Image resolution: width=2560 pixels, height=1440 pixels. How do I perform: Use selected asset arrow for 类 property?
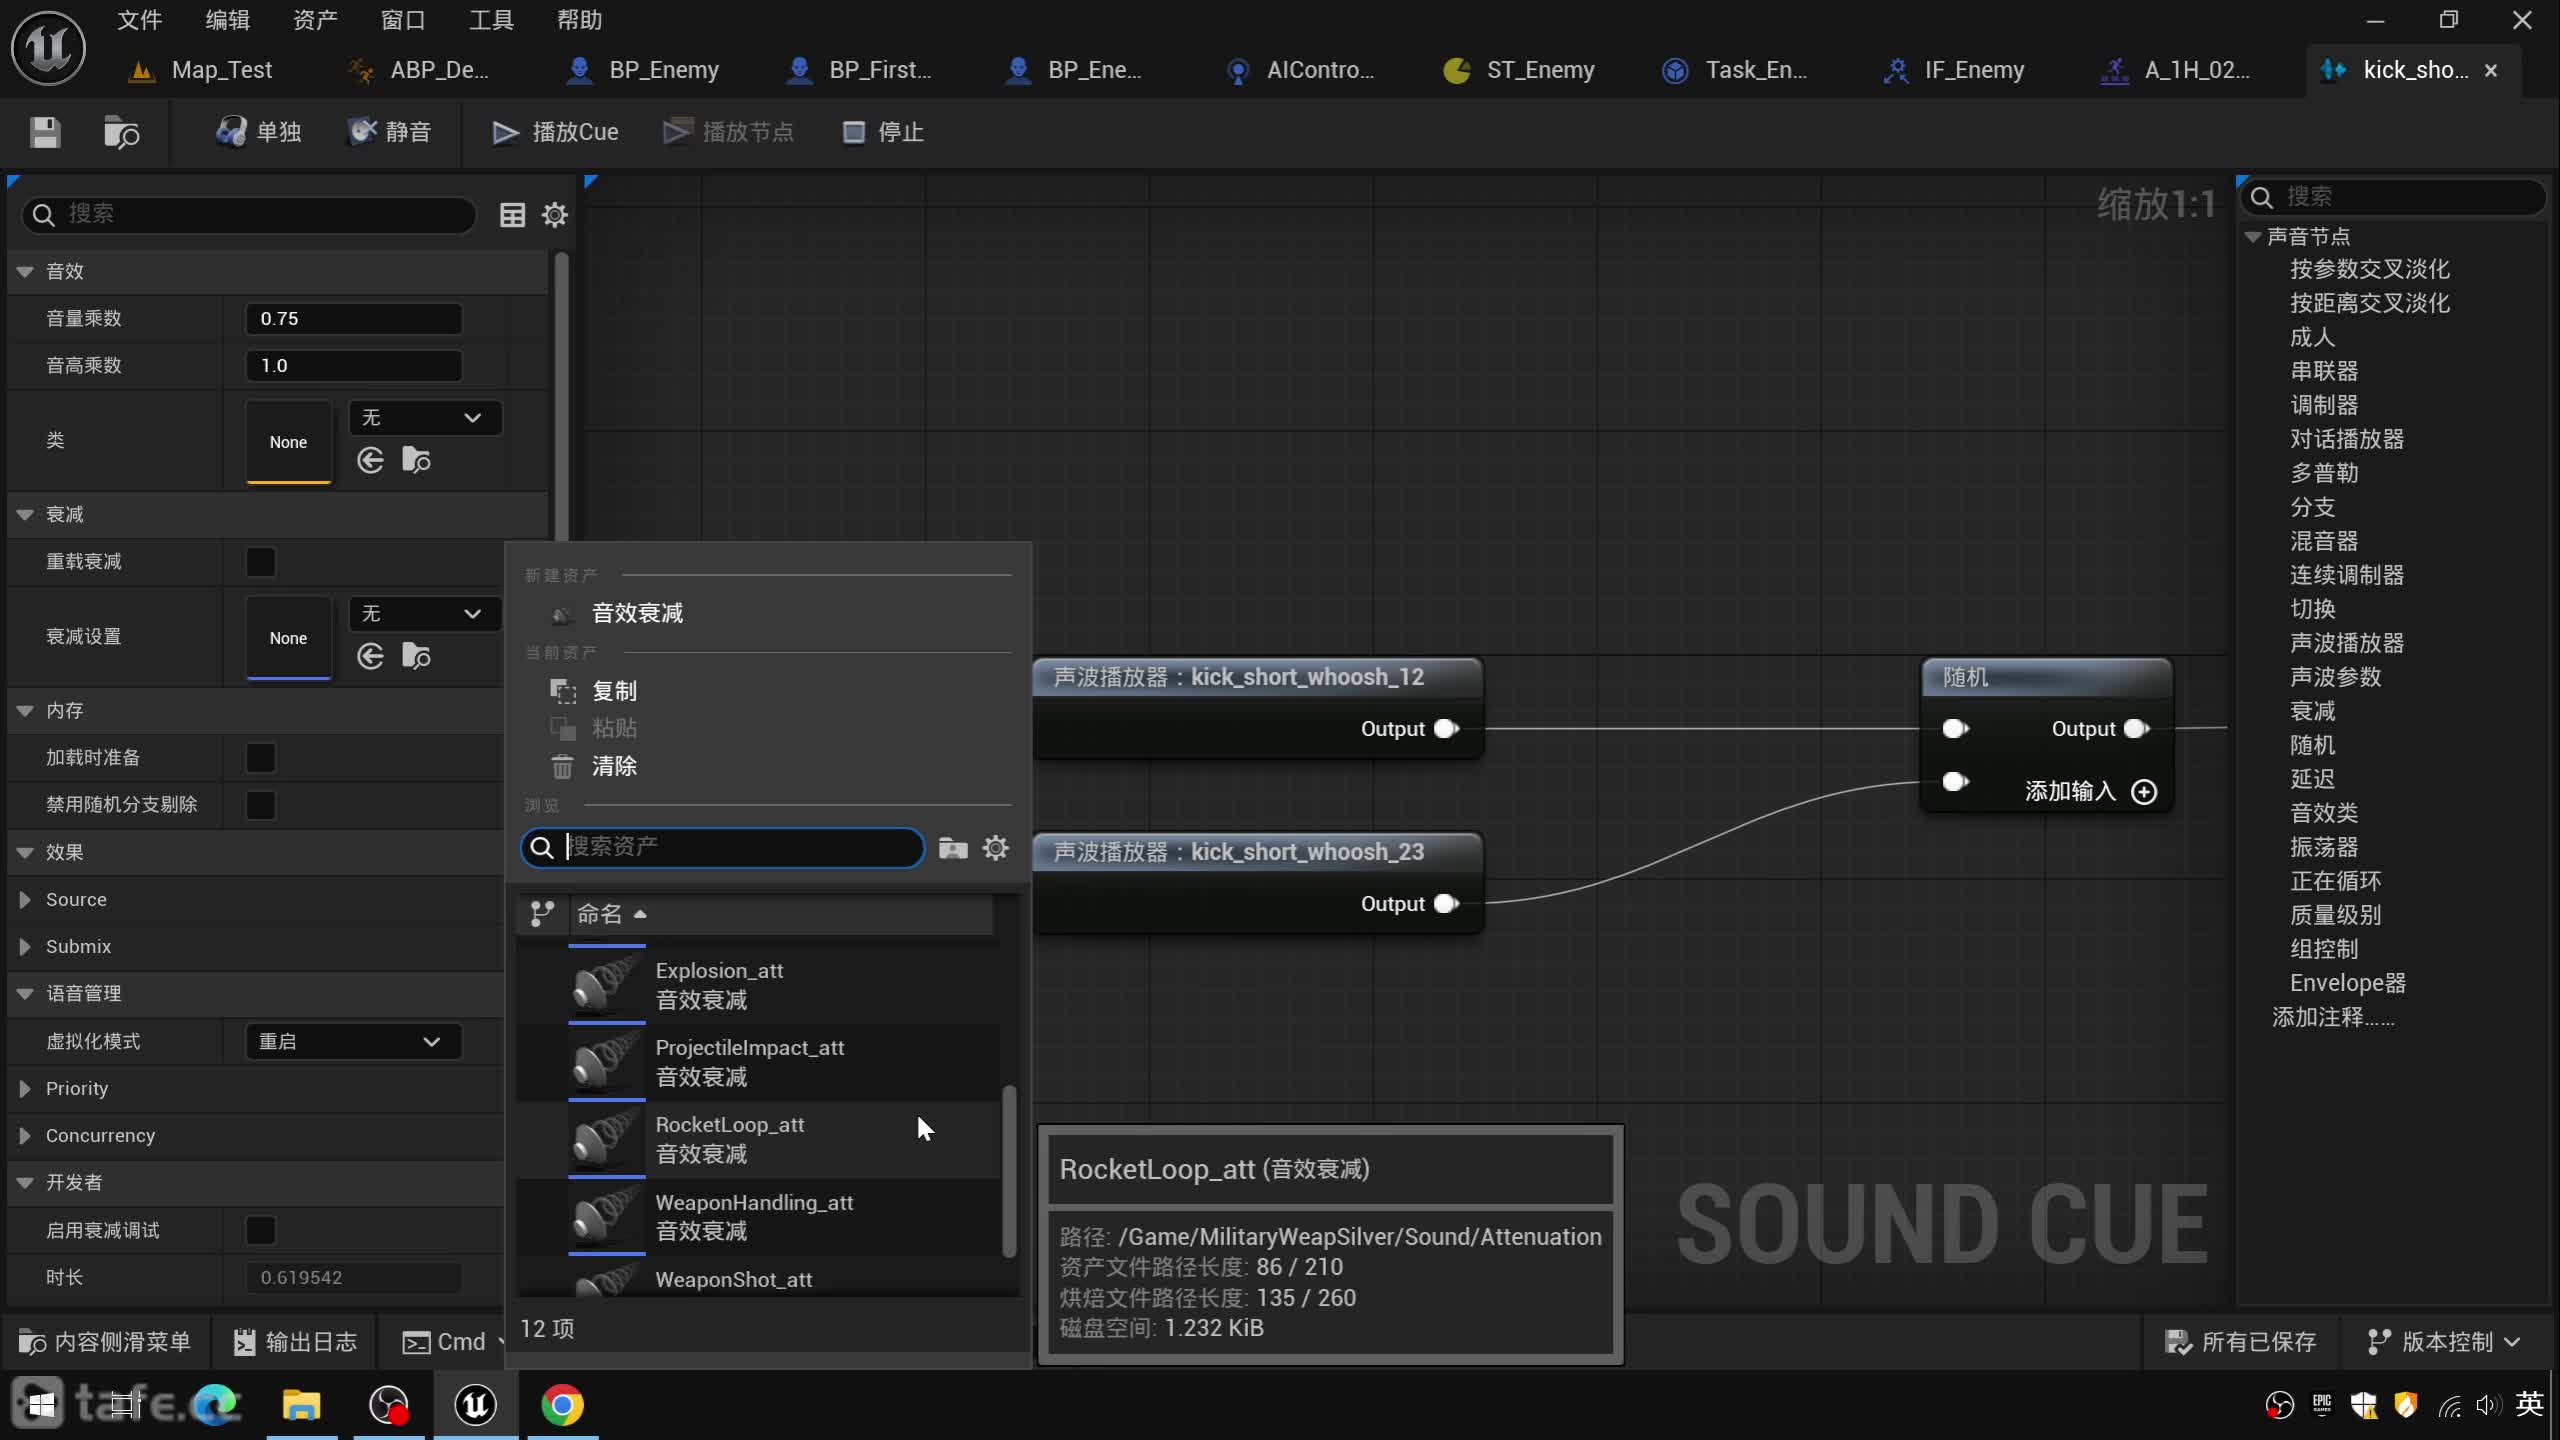pyautogui.click(x=371, y=461)
